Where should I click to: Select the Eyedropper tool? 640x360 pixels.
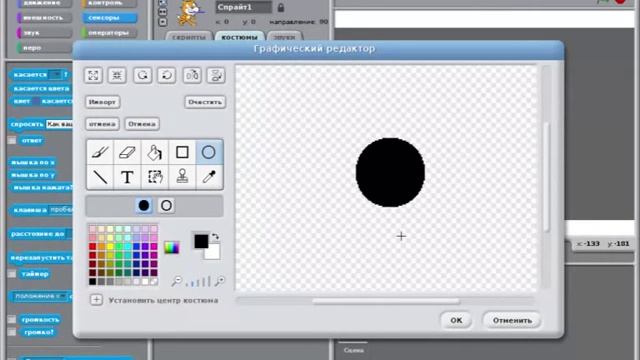coord(209,177)
